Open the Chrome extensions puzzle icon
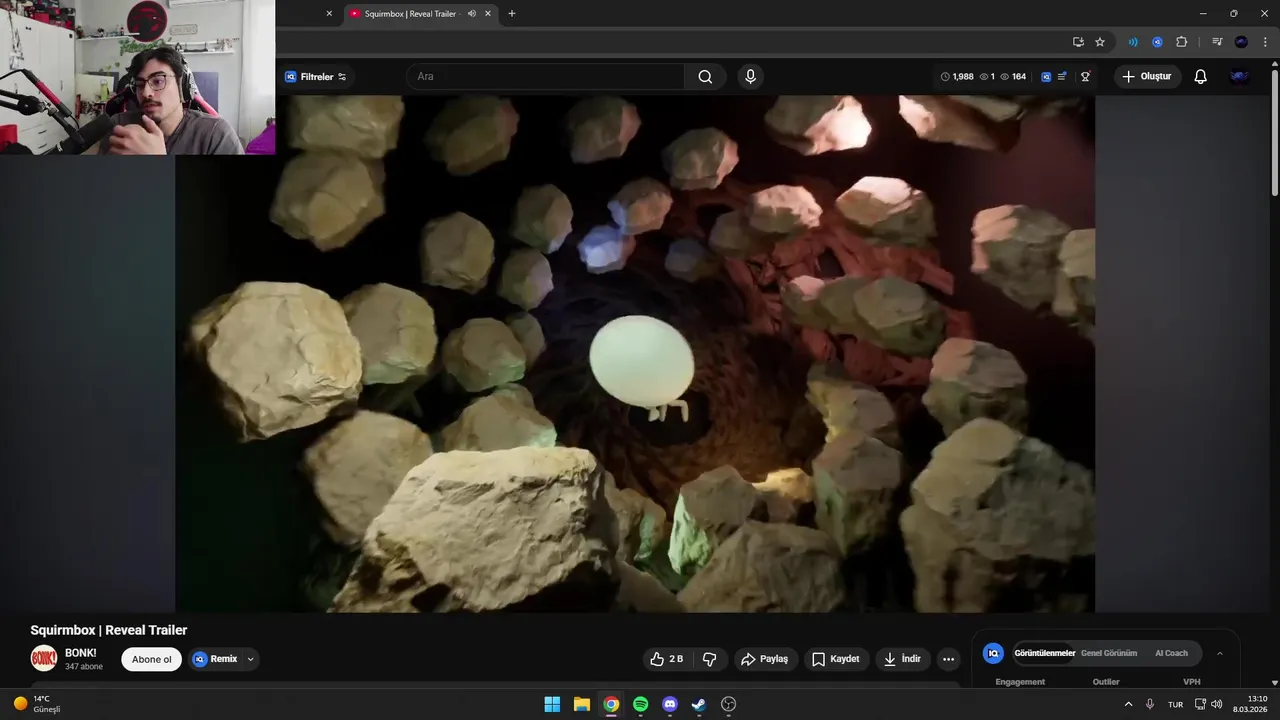Screen dimensions: 1280x720 point(1181,42)
